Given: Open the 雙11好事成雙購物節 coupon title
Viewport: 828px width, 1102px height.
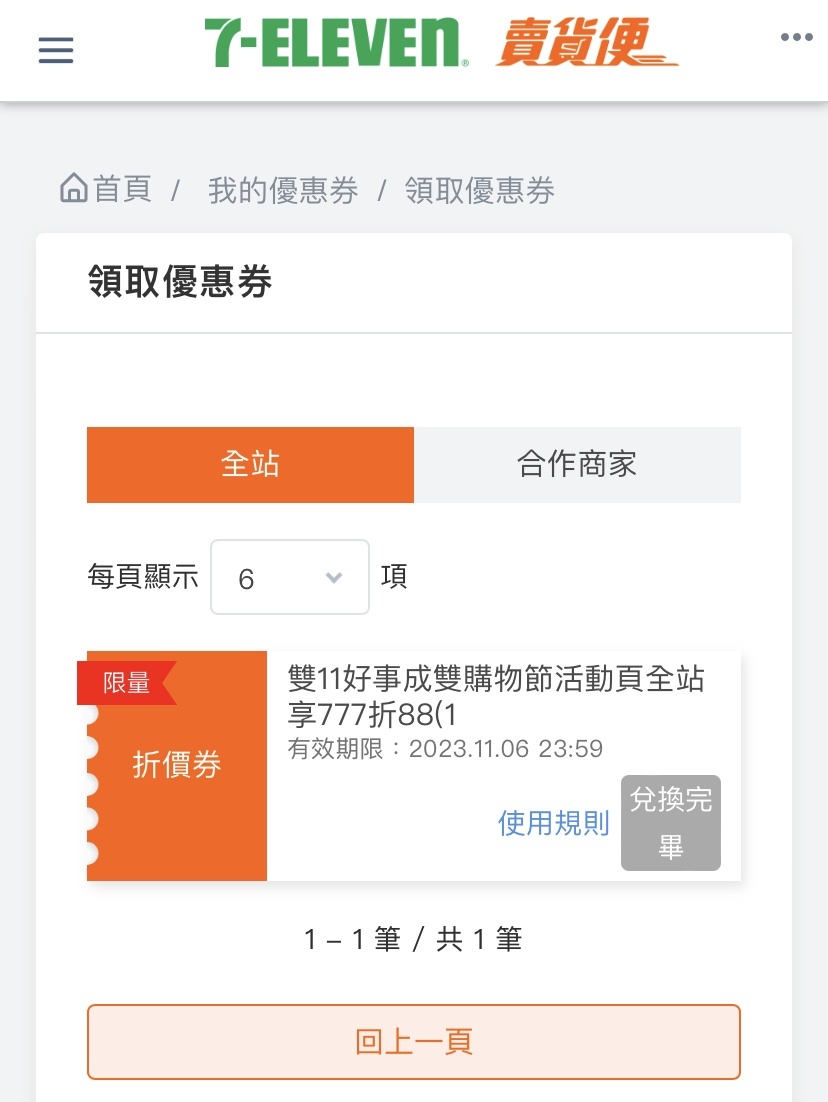Looking at the screenshot, I should [x=496, y=696].
